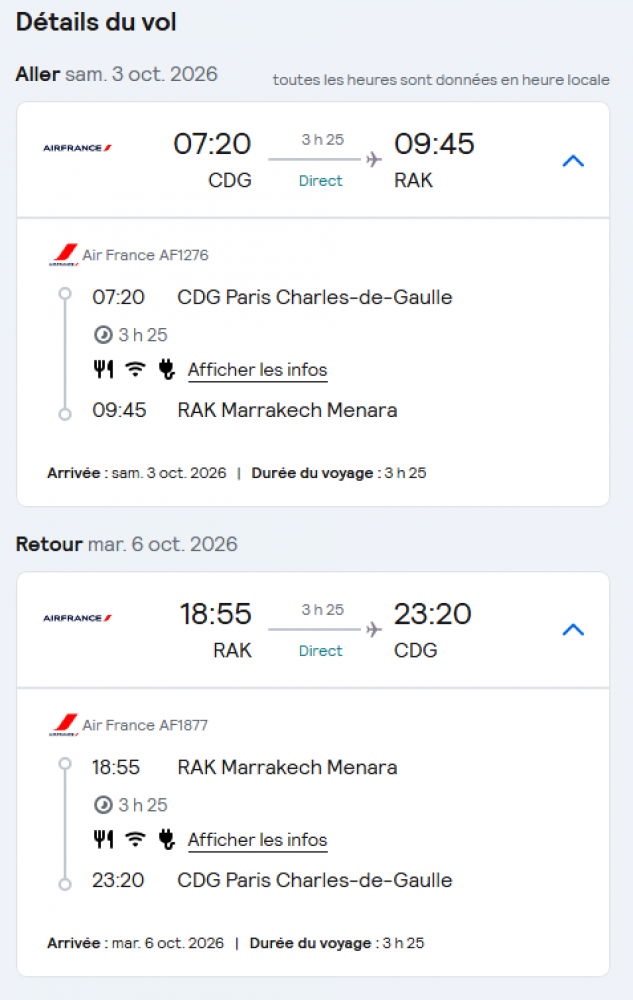Image resolution: width=633 pixels, height=1000 pixels.
Task: Click the power plug icon on flight AF1276
Action: point(166,369)
